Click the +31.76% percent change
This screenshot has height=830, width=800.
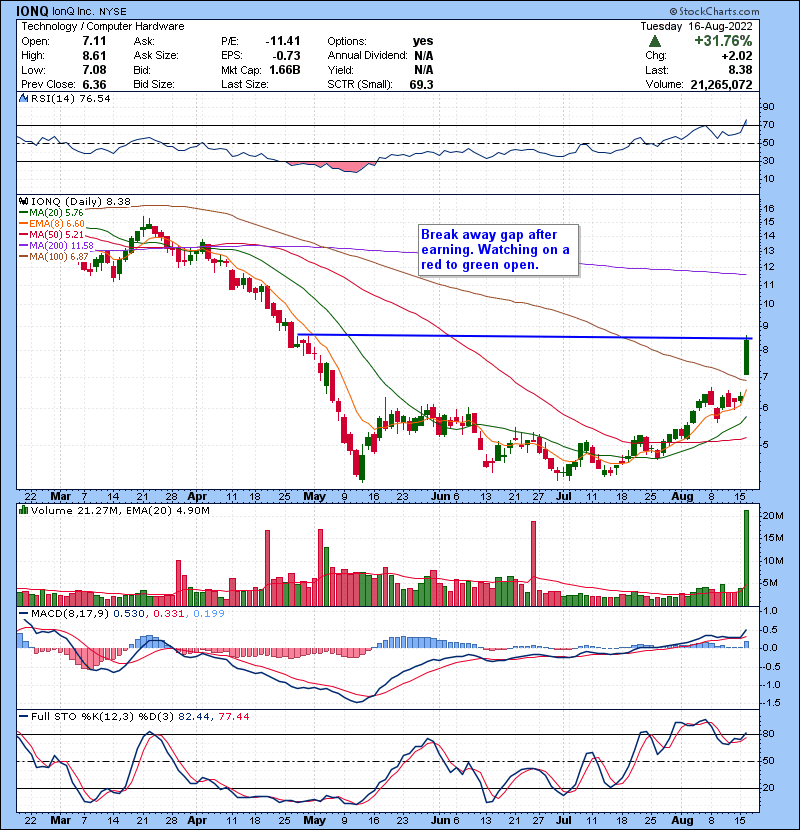723,41
